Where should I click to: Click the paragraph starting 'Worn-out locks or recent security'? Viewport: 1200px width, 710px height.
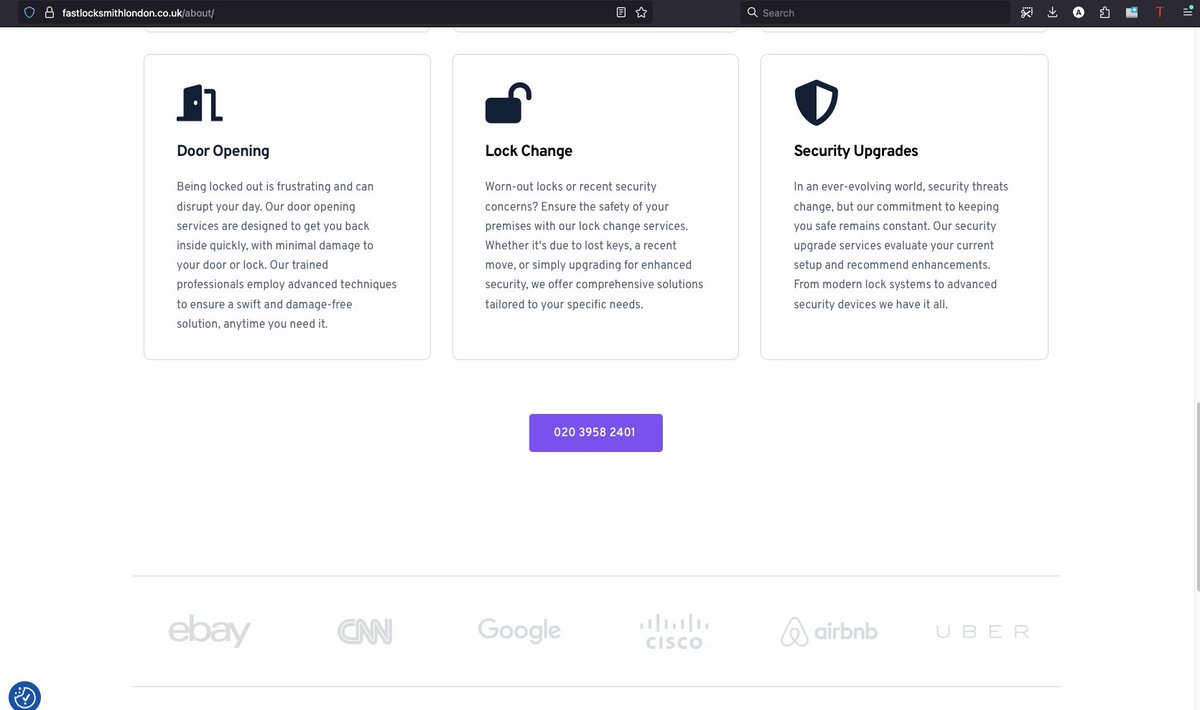click(594, 245)
